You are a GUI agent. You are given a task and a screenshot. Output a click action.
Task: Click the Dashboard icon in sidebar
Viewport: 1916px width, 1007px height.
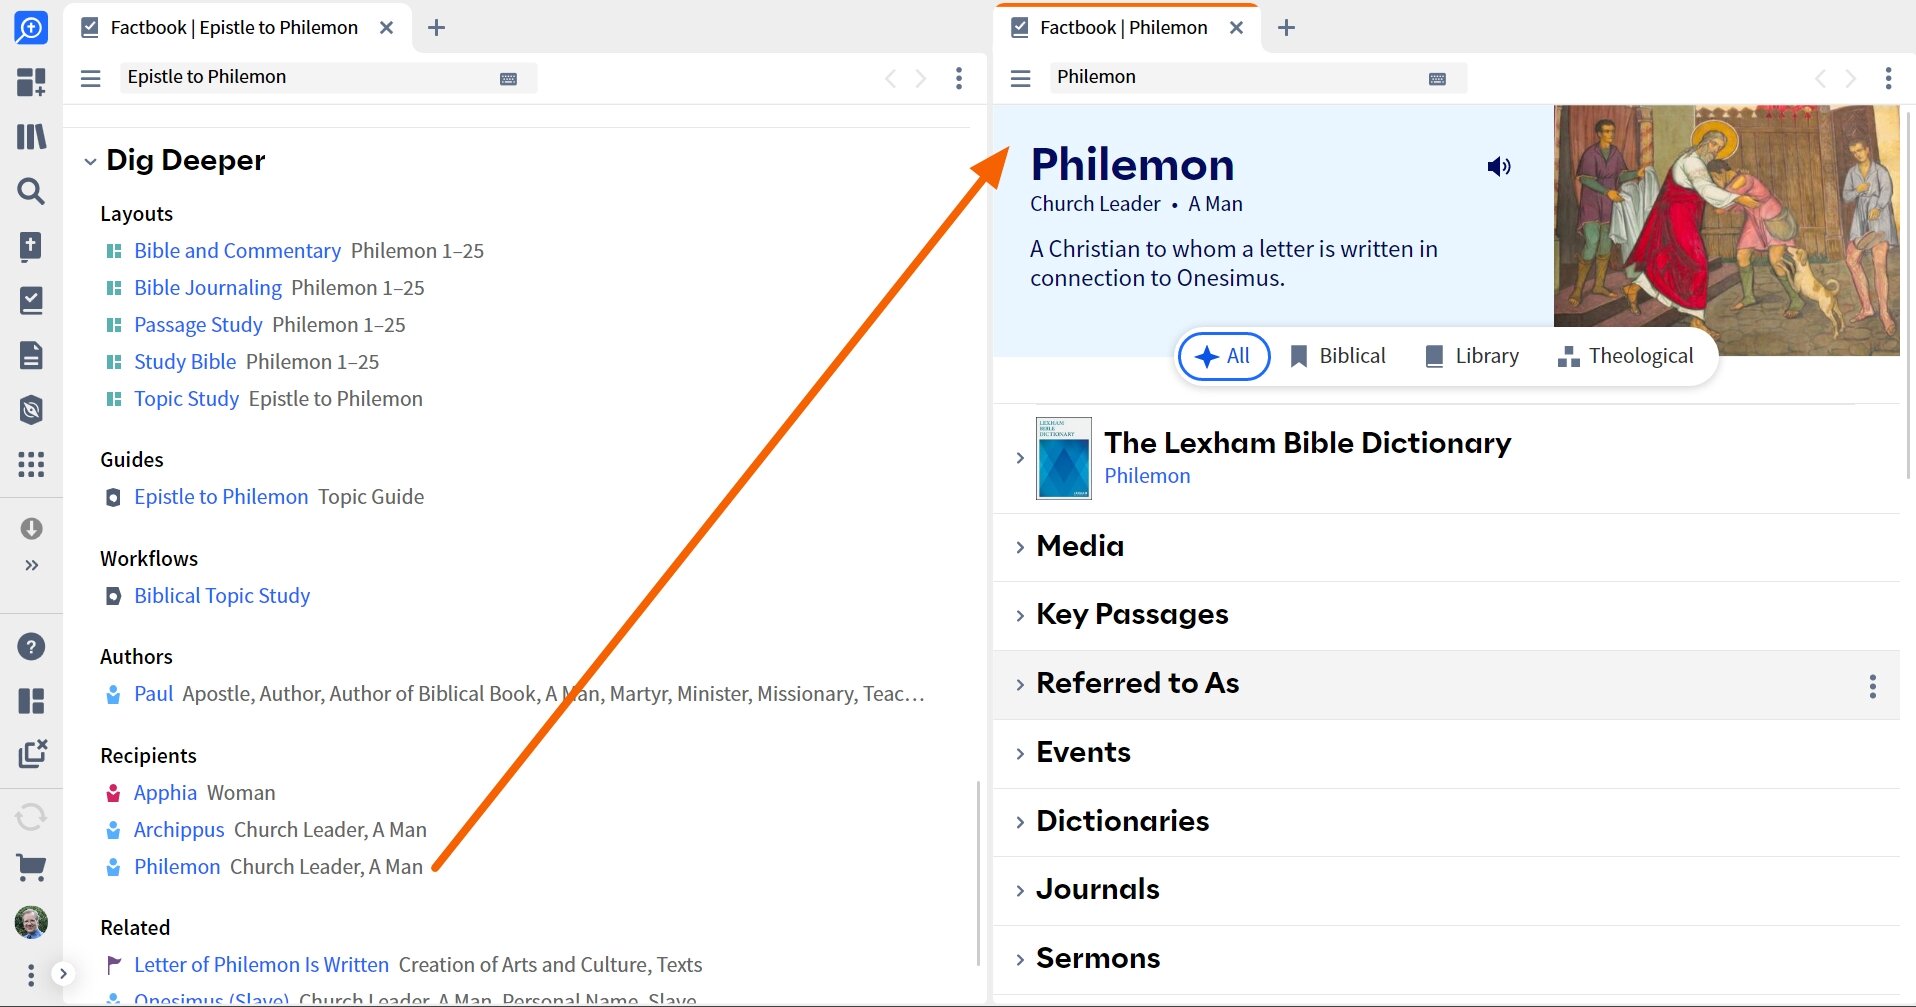point(31,82)
